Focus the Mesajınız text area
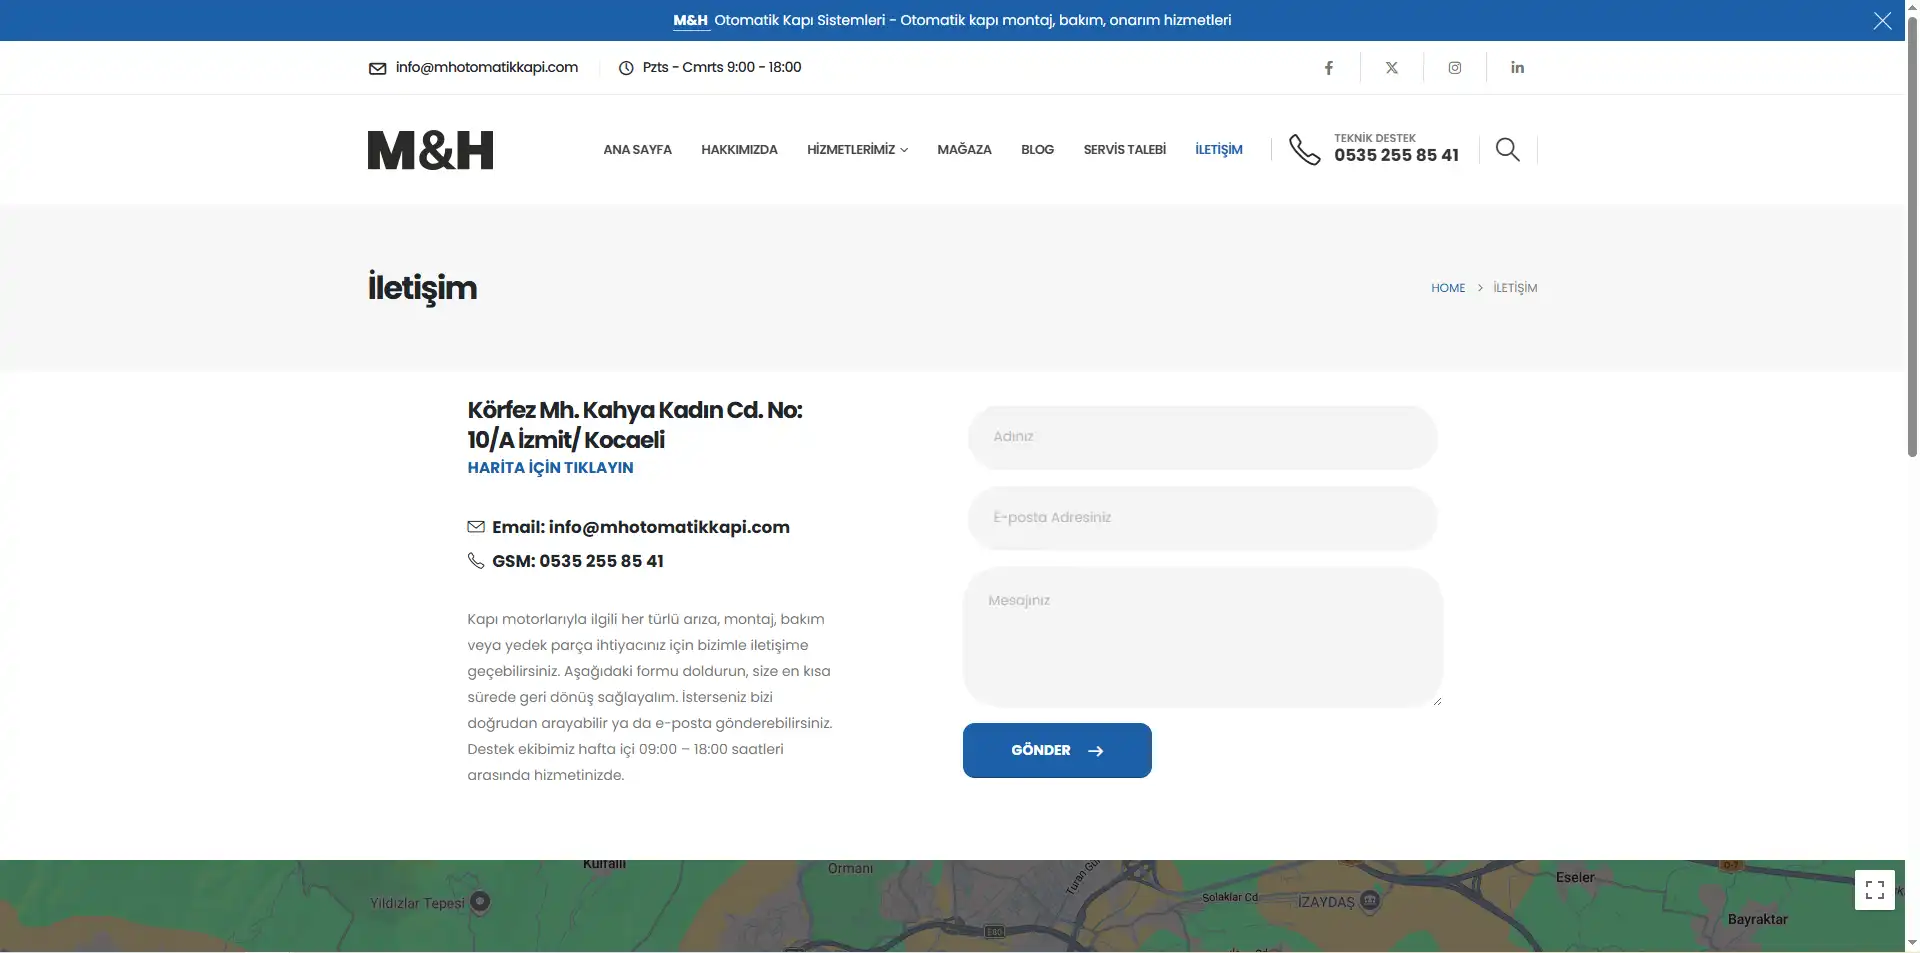The image size is (1920, 953). tap(1202, 637)
